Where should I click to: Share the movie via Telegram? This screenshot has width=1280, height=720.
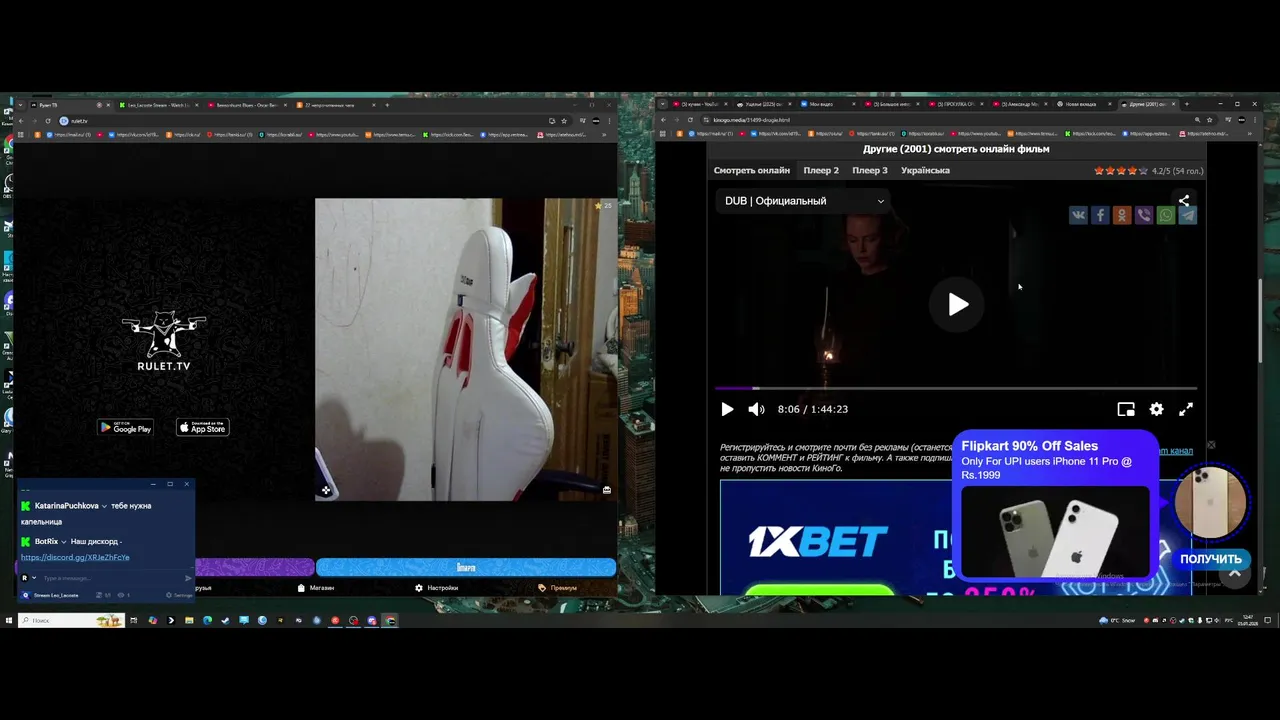coord(1188,215)
